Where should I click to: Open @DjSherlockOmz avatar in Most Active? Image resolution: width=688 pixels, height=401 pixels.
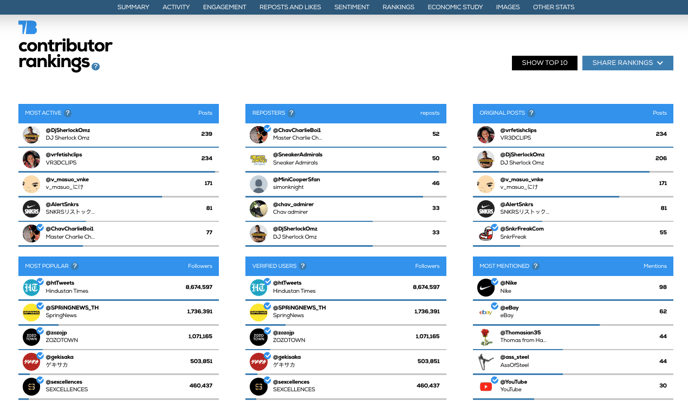tap(31, 135)
